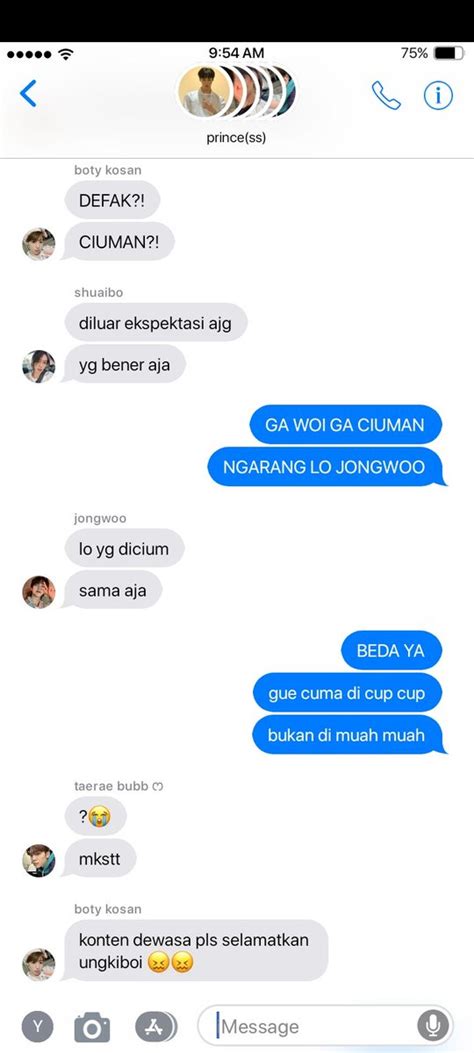The image size is (474, 1053).
Task: Tap taerae bubb's profile avatar
Action: [39, 860]
